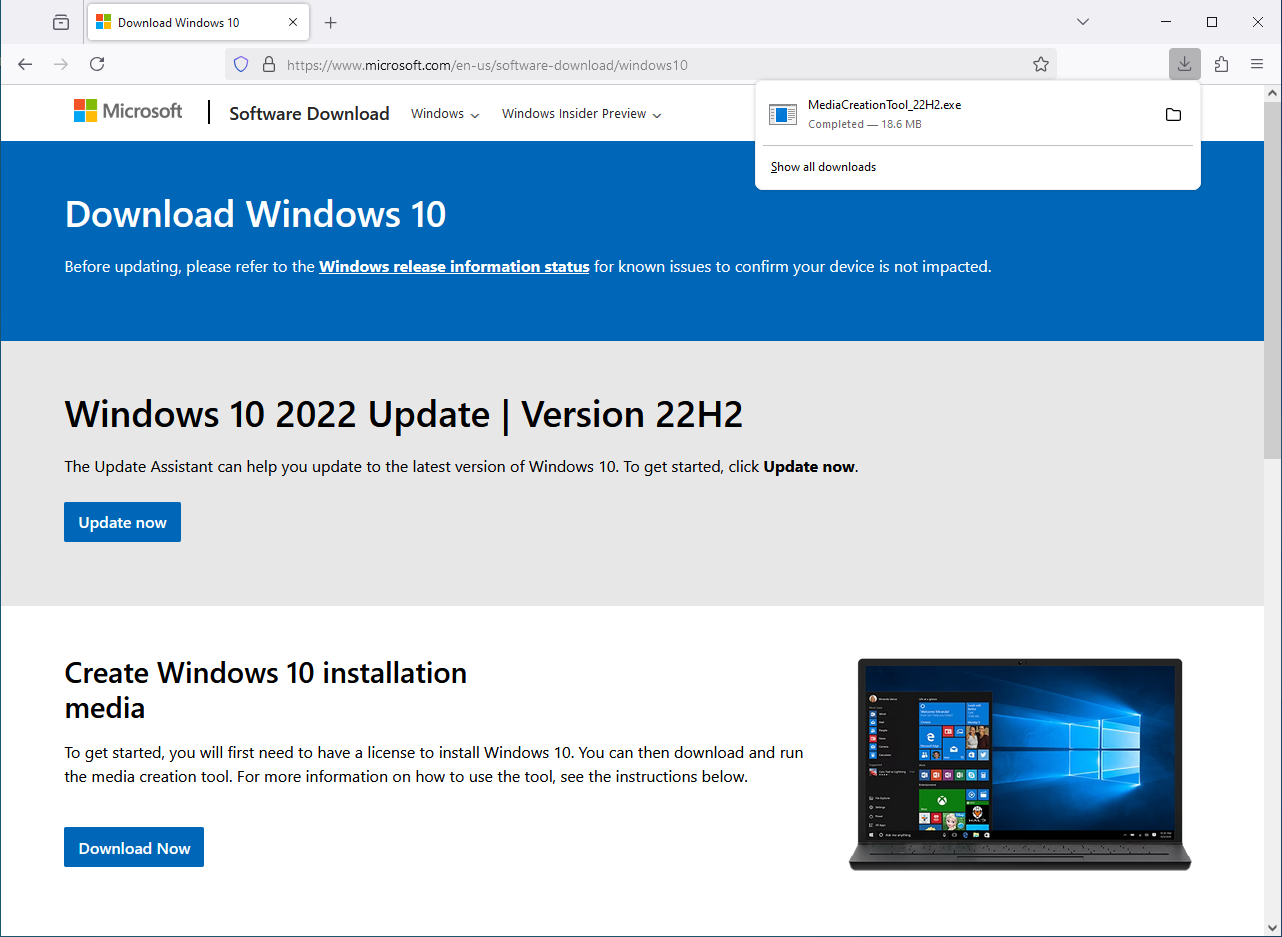Expand the Windows menu
The image size is (1282, 937).
coord(445,114)
